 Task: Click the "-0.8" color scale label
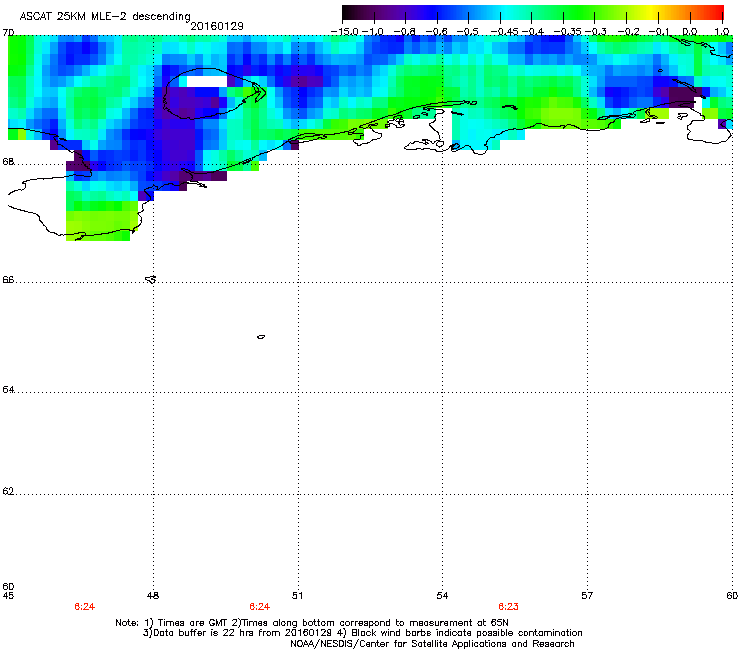tap(404, 32)
